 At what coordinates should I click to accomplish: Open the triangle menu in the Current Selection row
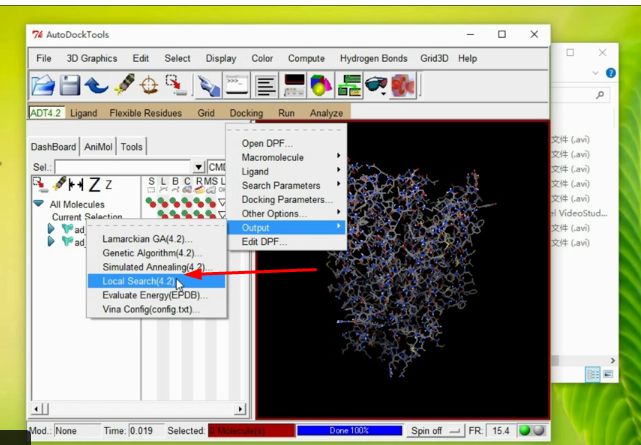[x=221, y=214]
